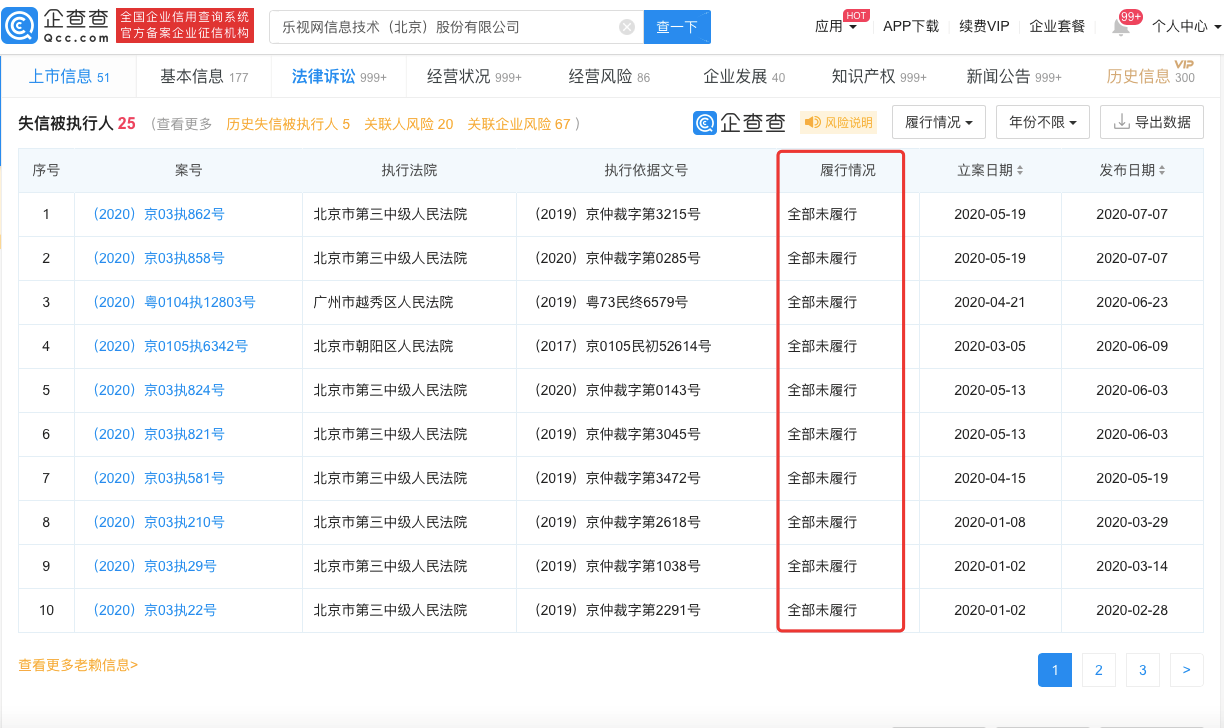Open the notification bell icon
Image resolution: width=1224 pixels, height=728 pixels.
1121,27
